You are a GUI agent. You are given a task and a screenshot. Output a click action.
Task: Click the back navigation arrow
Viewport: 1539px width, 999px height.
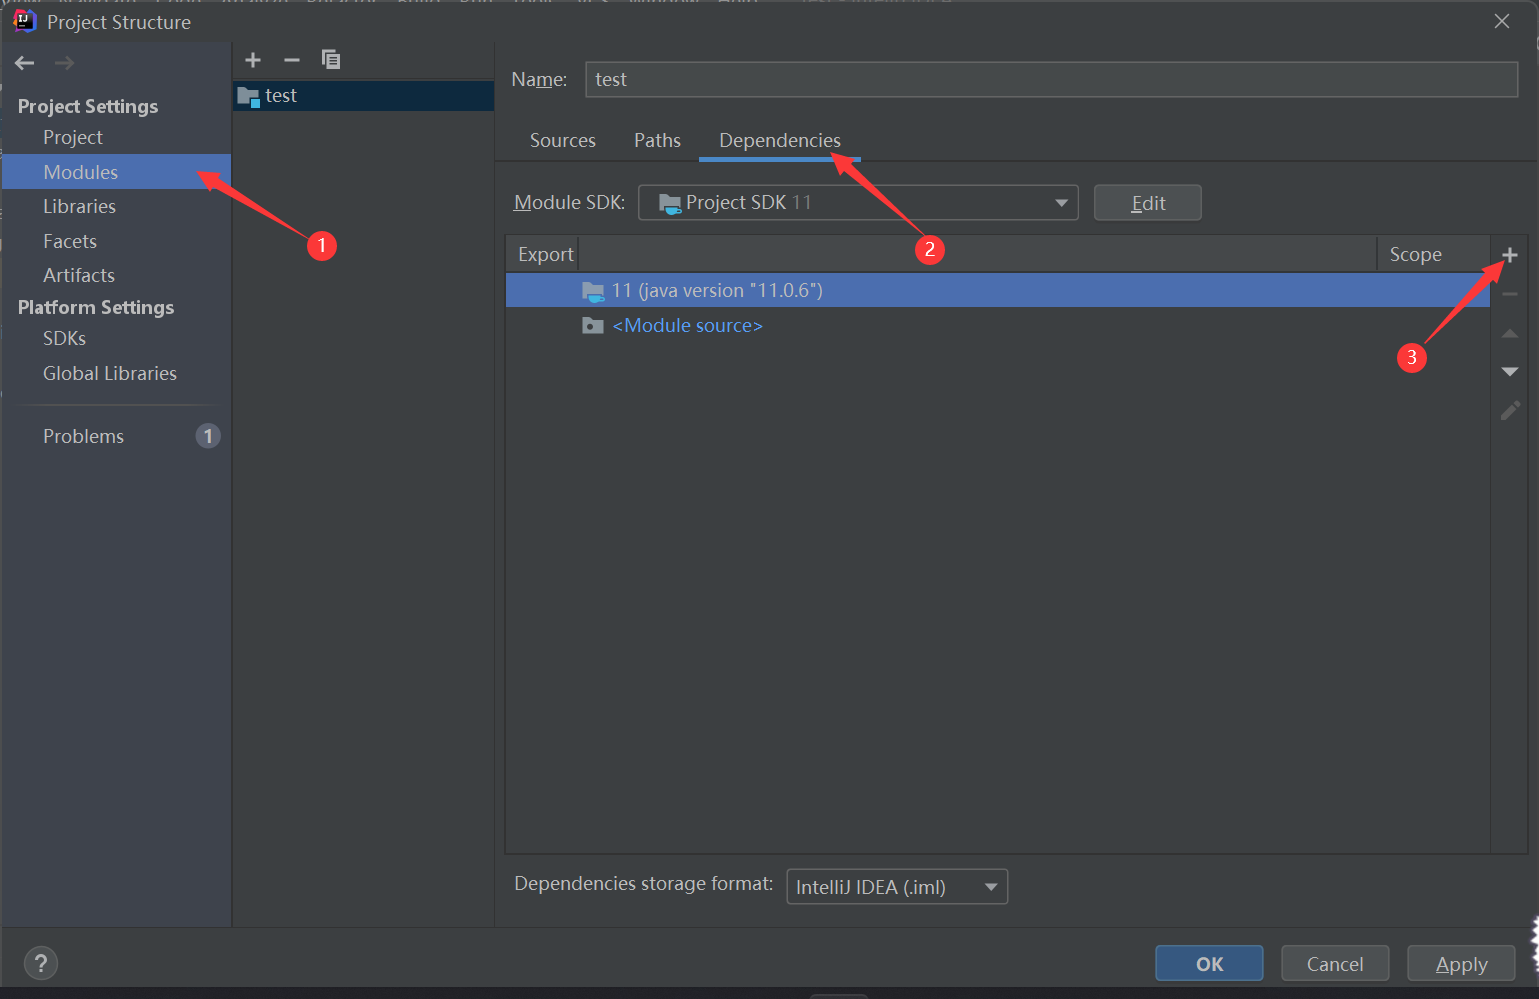pyautogui.click(x=25, y=63)
